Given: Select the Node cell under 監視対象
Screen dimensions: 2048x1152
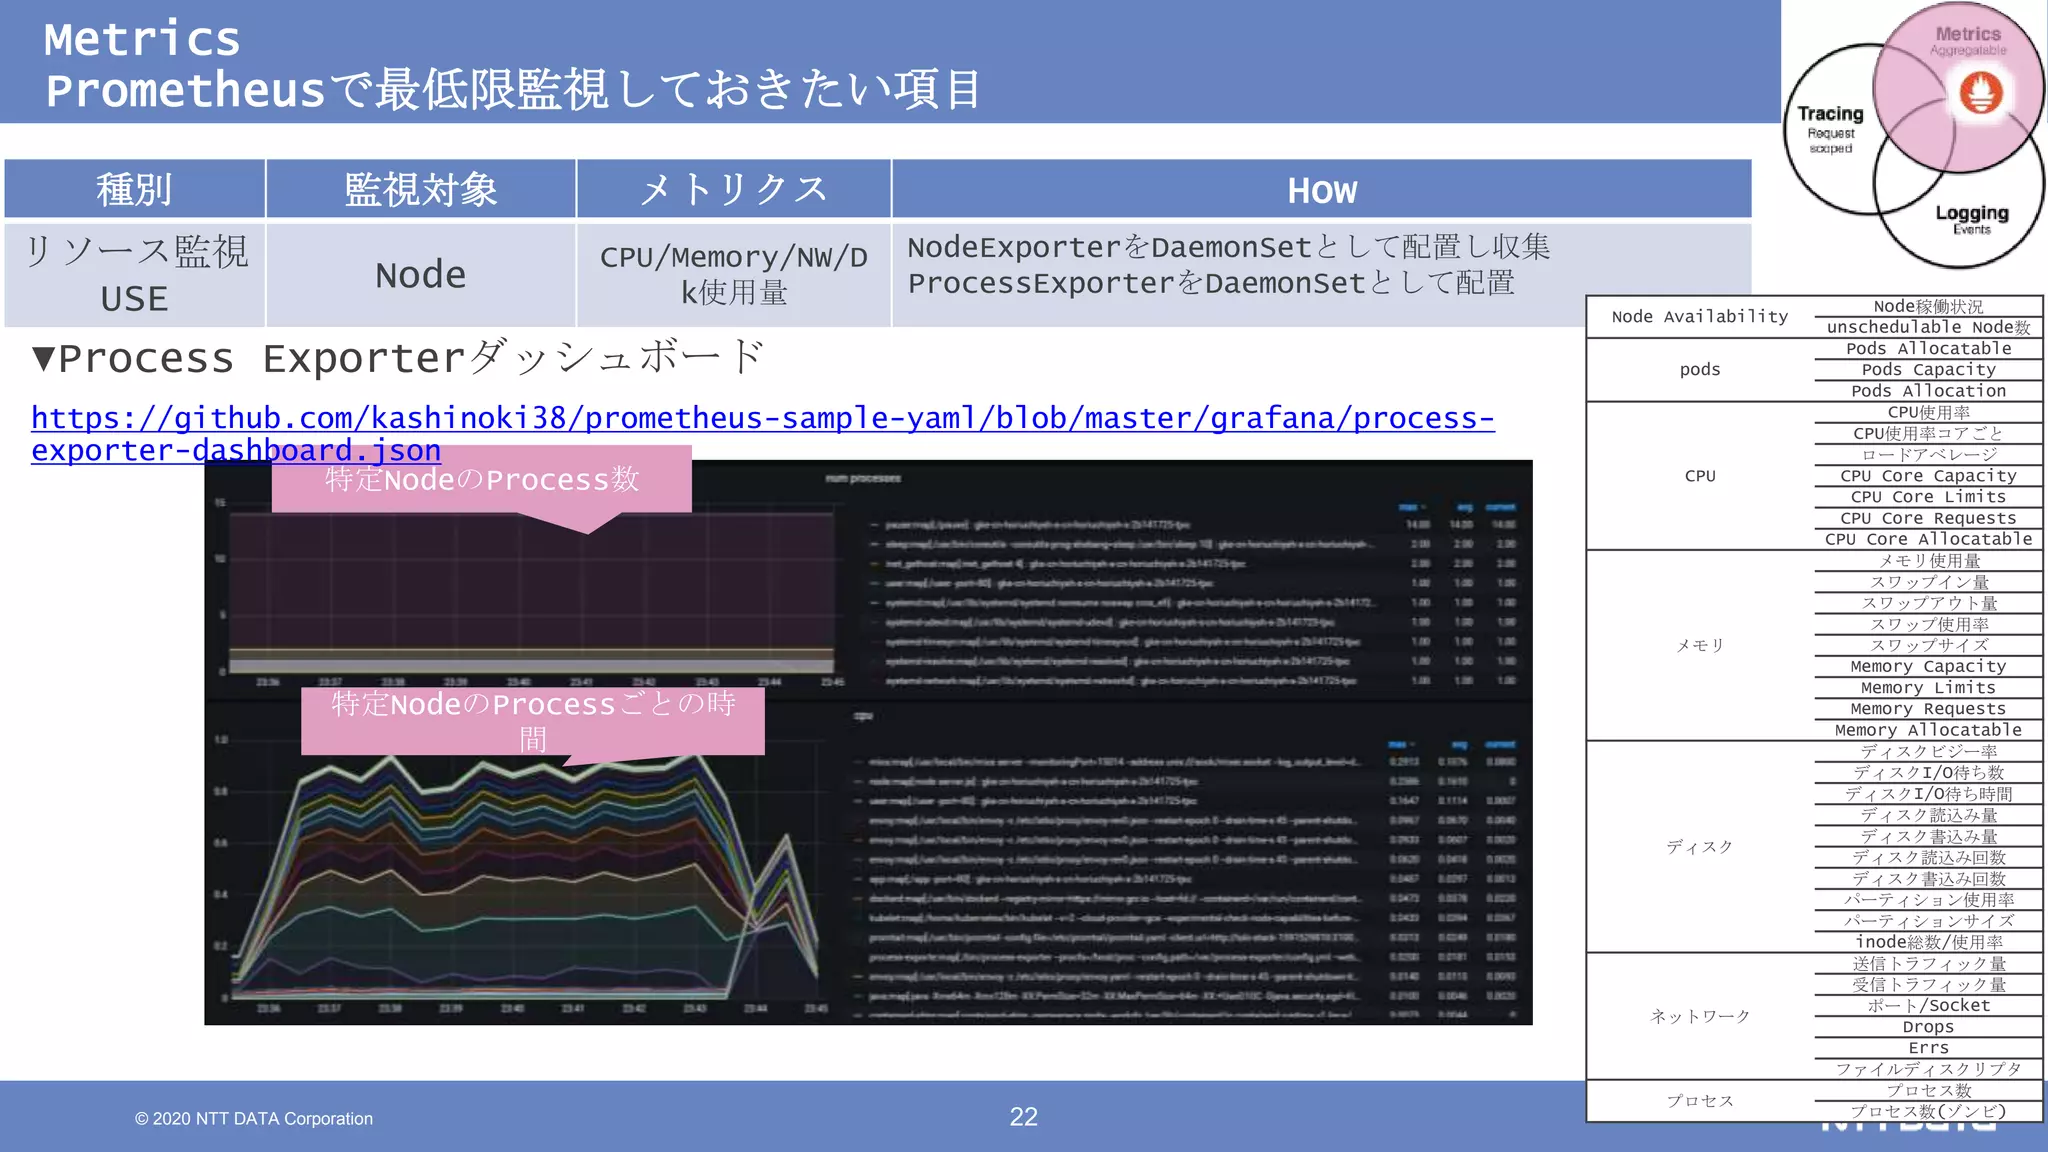Looking at the screenshot, I should pos(421,275).
